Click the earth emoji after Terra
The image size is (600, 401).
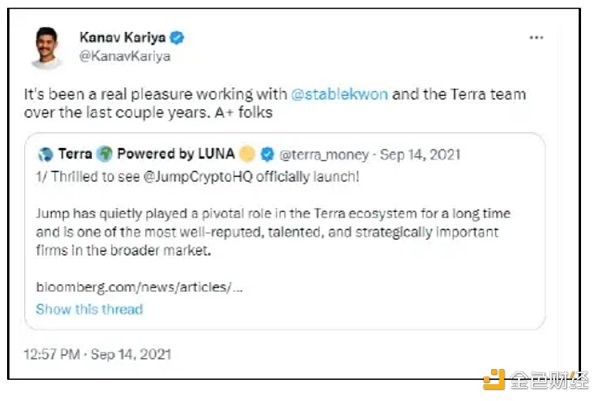tap(101, 154)
